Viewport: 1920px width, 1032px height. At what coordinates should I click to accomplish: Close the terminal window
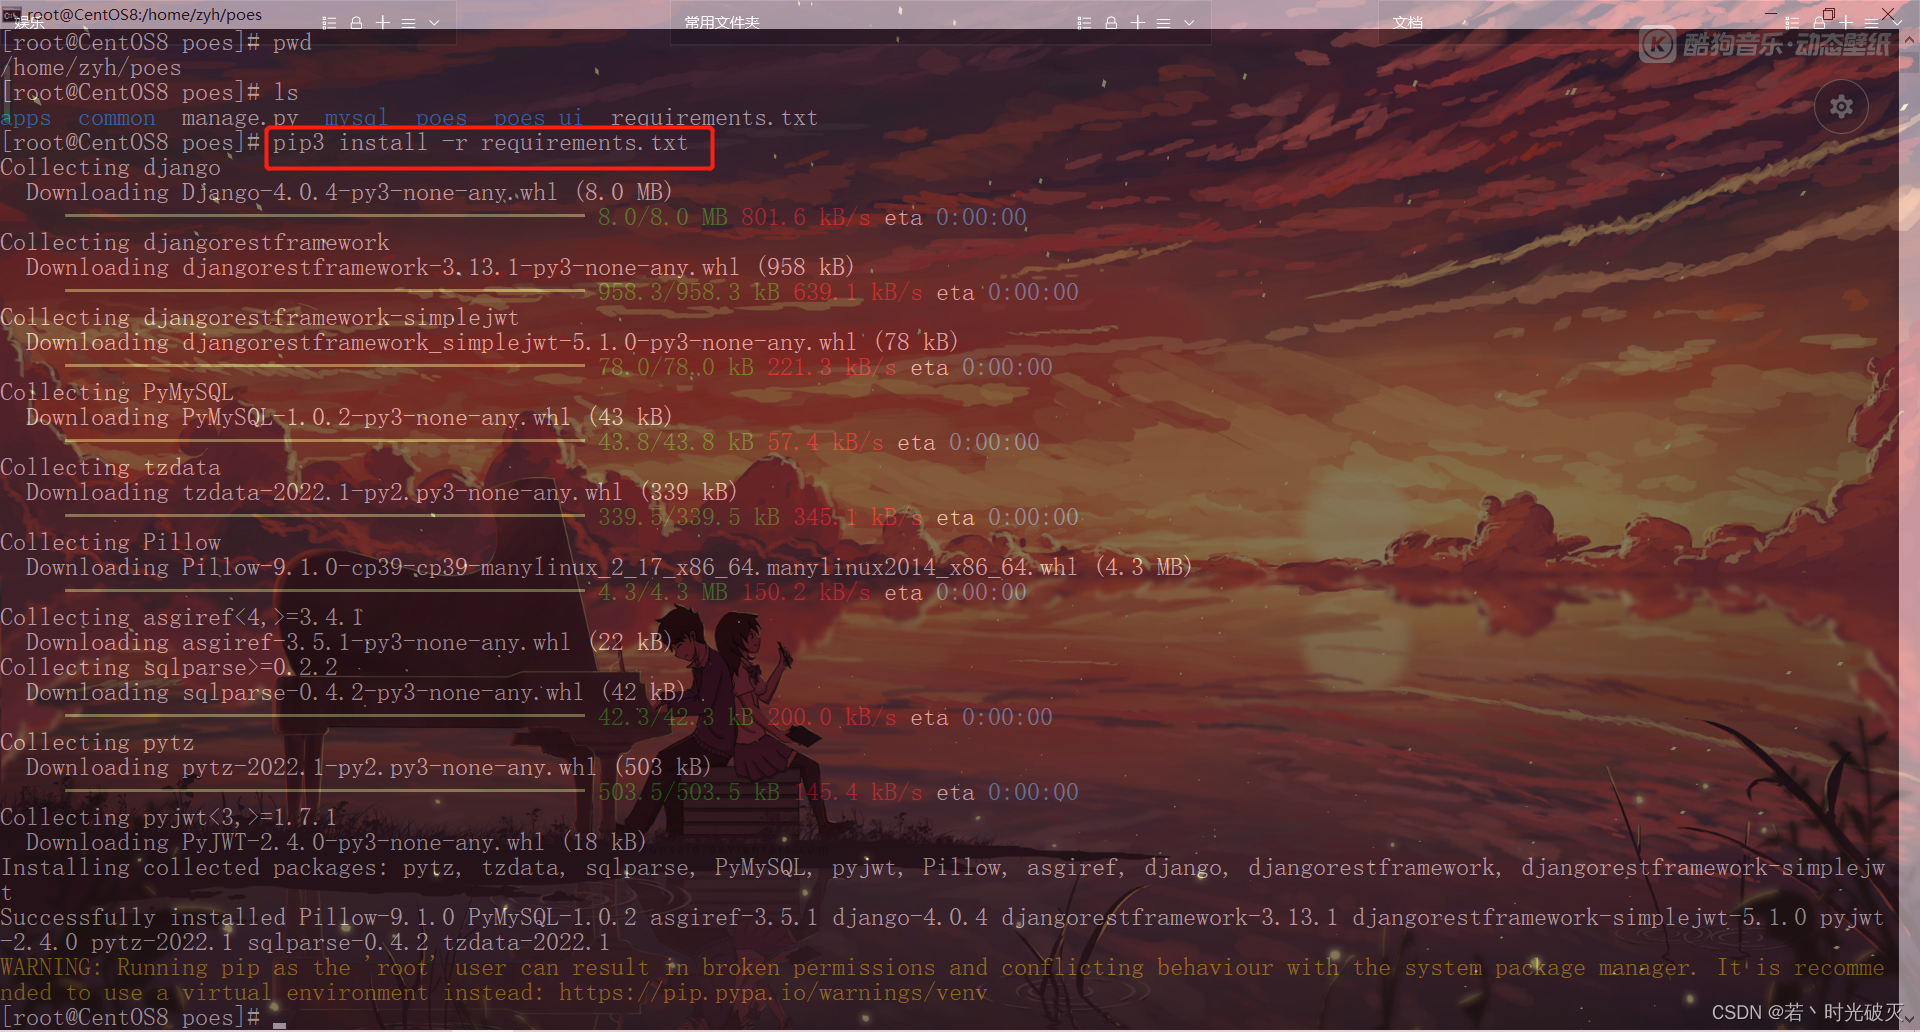tap(1888, 14)
